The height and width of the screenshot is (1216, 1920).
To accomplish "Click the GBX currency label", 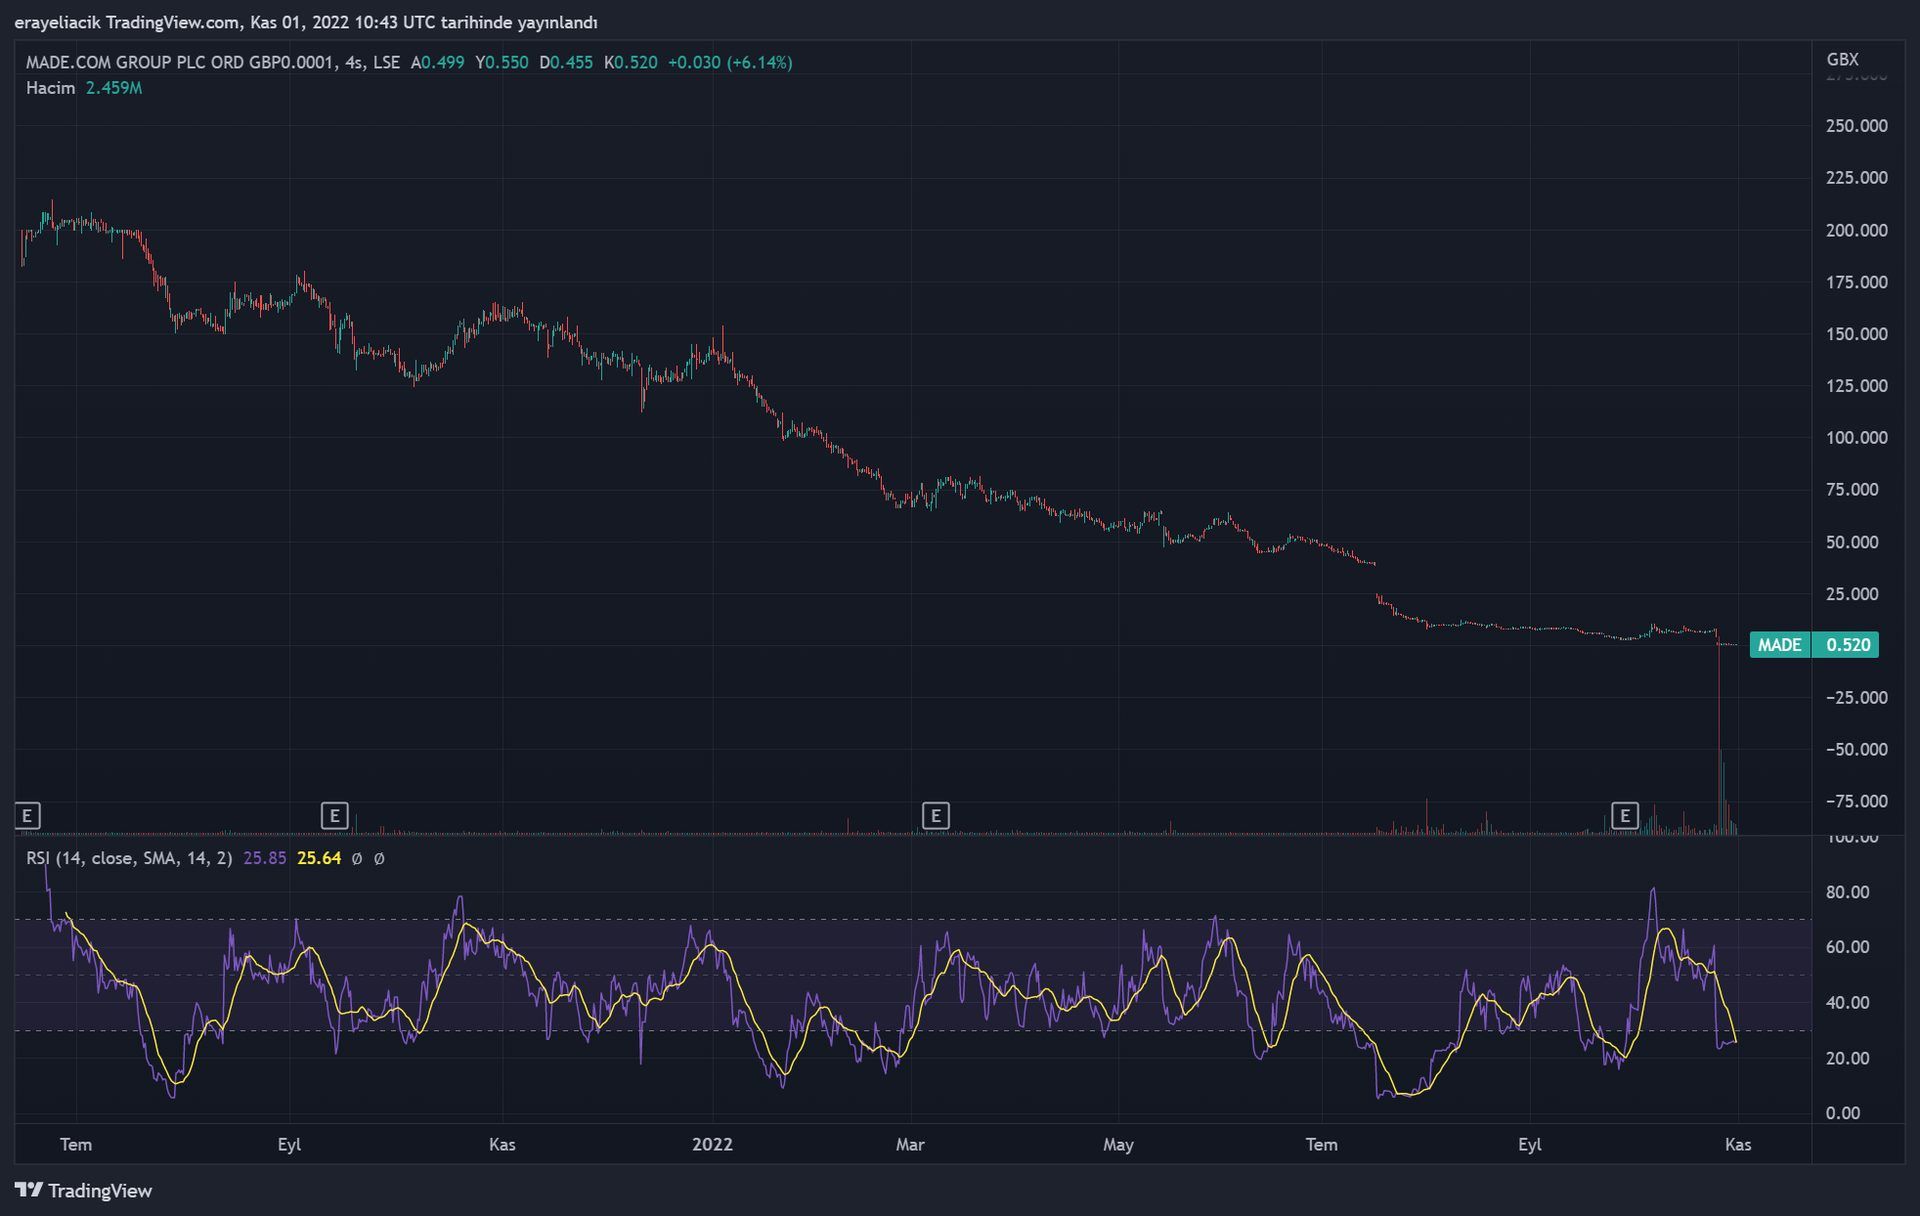I will (x=1842, y=59).
